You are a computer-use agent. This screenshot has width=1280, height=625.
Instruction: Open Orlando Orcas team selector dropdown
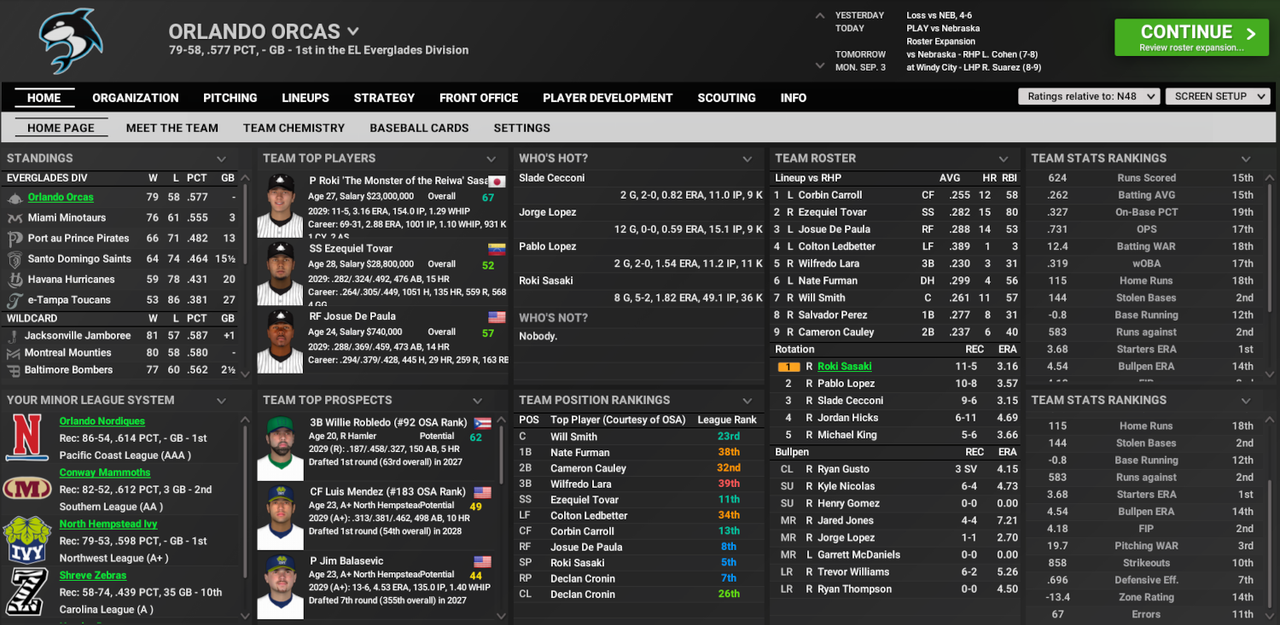pyautogui.click(x=353, y=32)
